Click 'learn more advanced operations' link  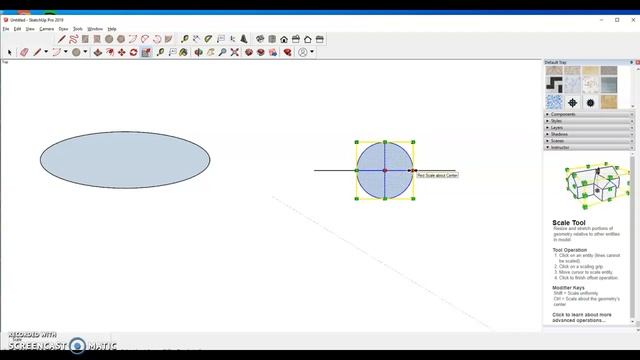582,318
